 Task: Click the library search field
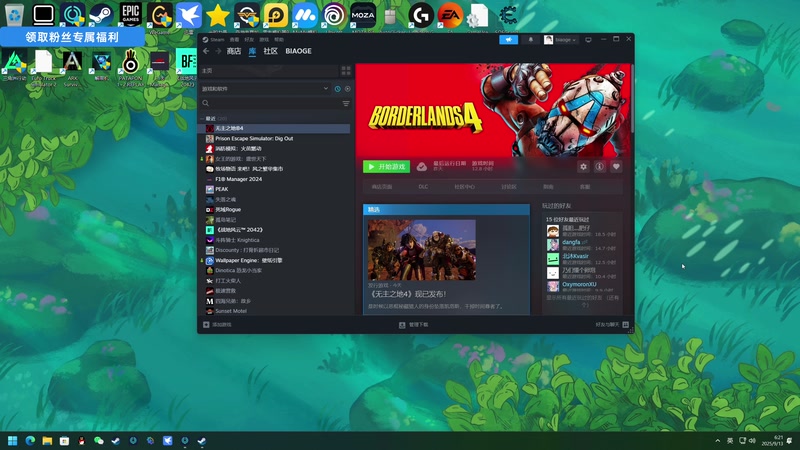coord(270,104)
